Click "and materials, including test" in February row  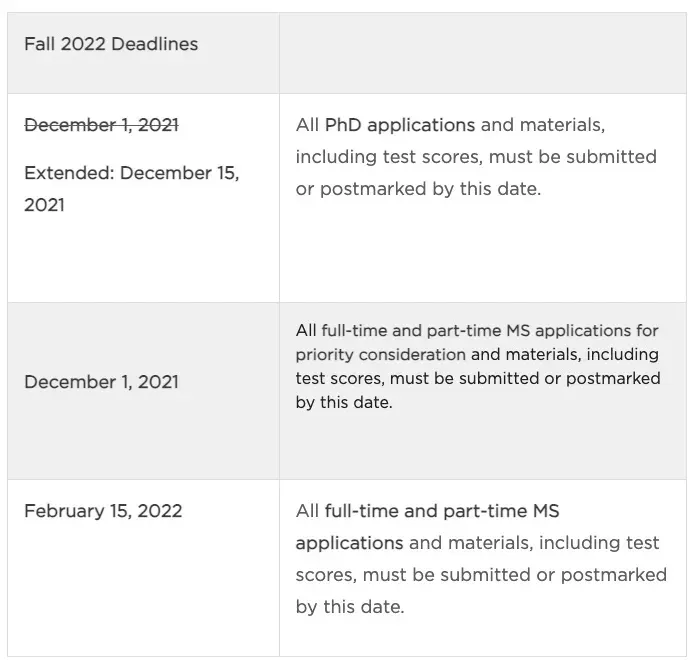[x=534, y=543]
